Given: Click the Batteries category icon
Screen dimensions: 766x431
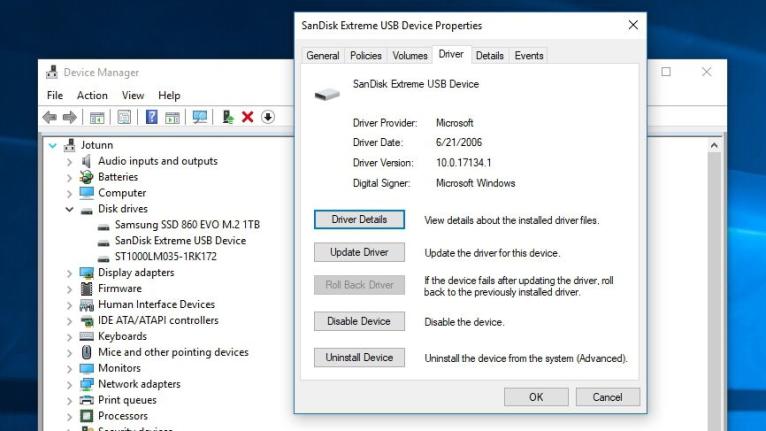Looking at the screenshot, I should (x=86, y=177).
